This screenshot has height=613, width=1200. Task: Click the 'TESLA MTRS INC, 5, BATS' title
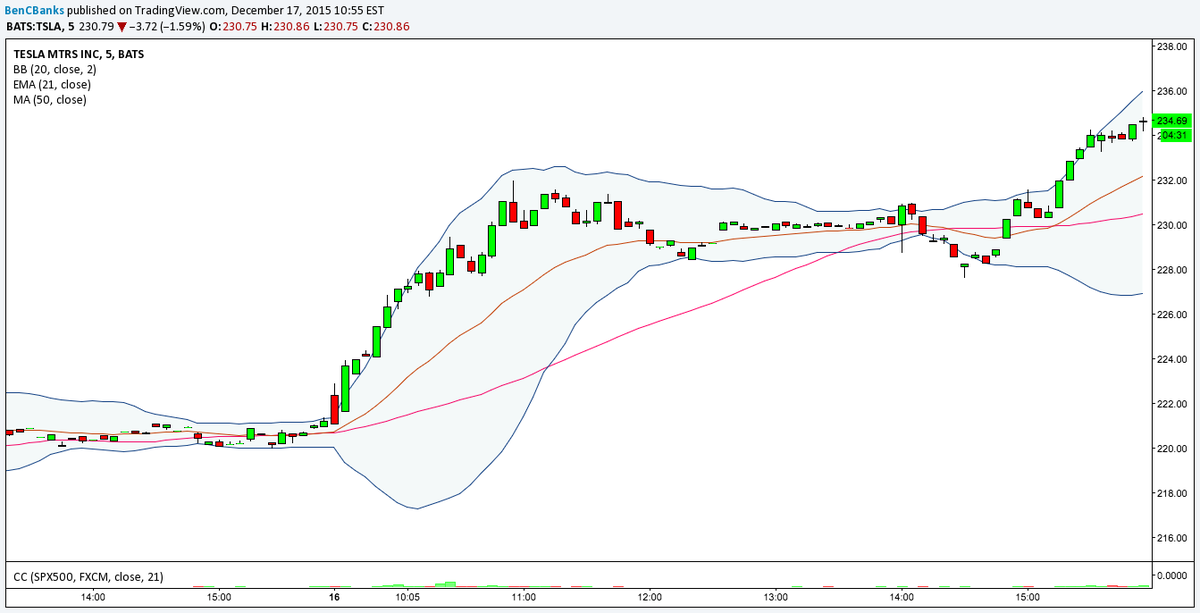tap(79, 54)
